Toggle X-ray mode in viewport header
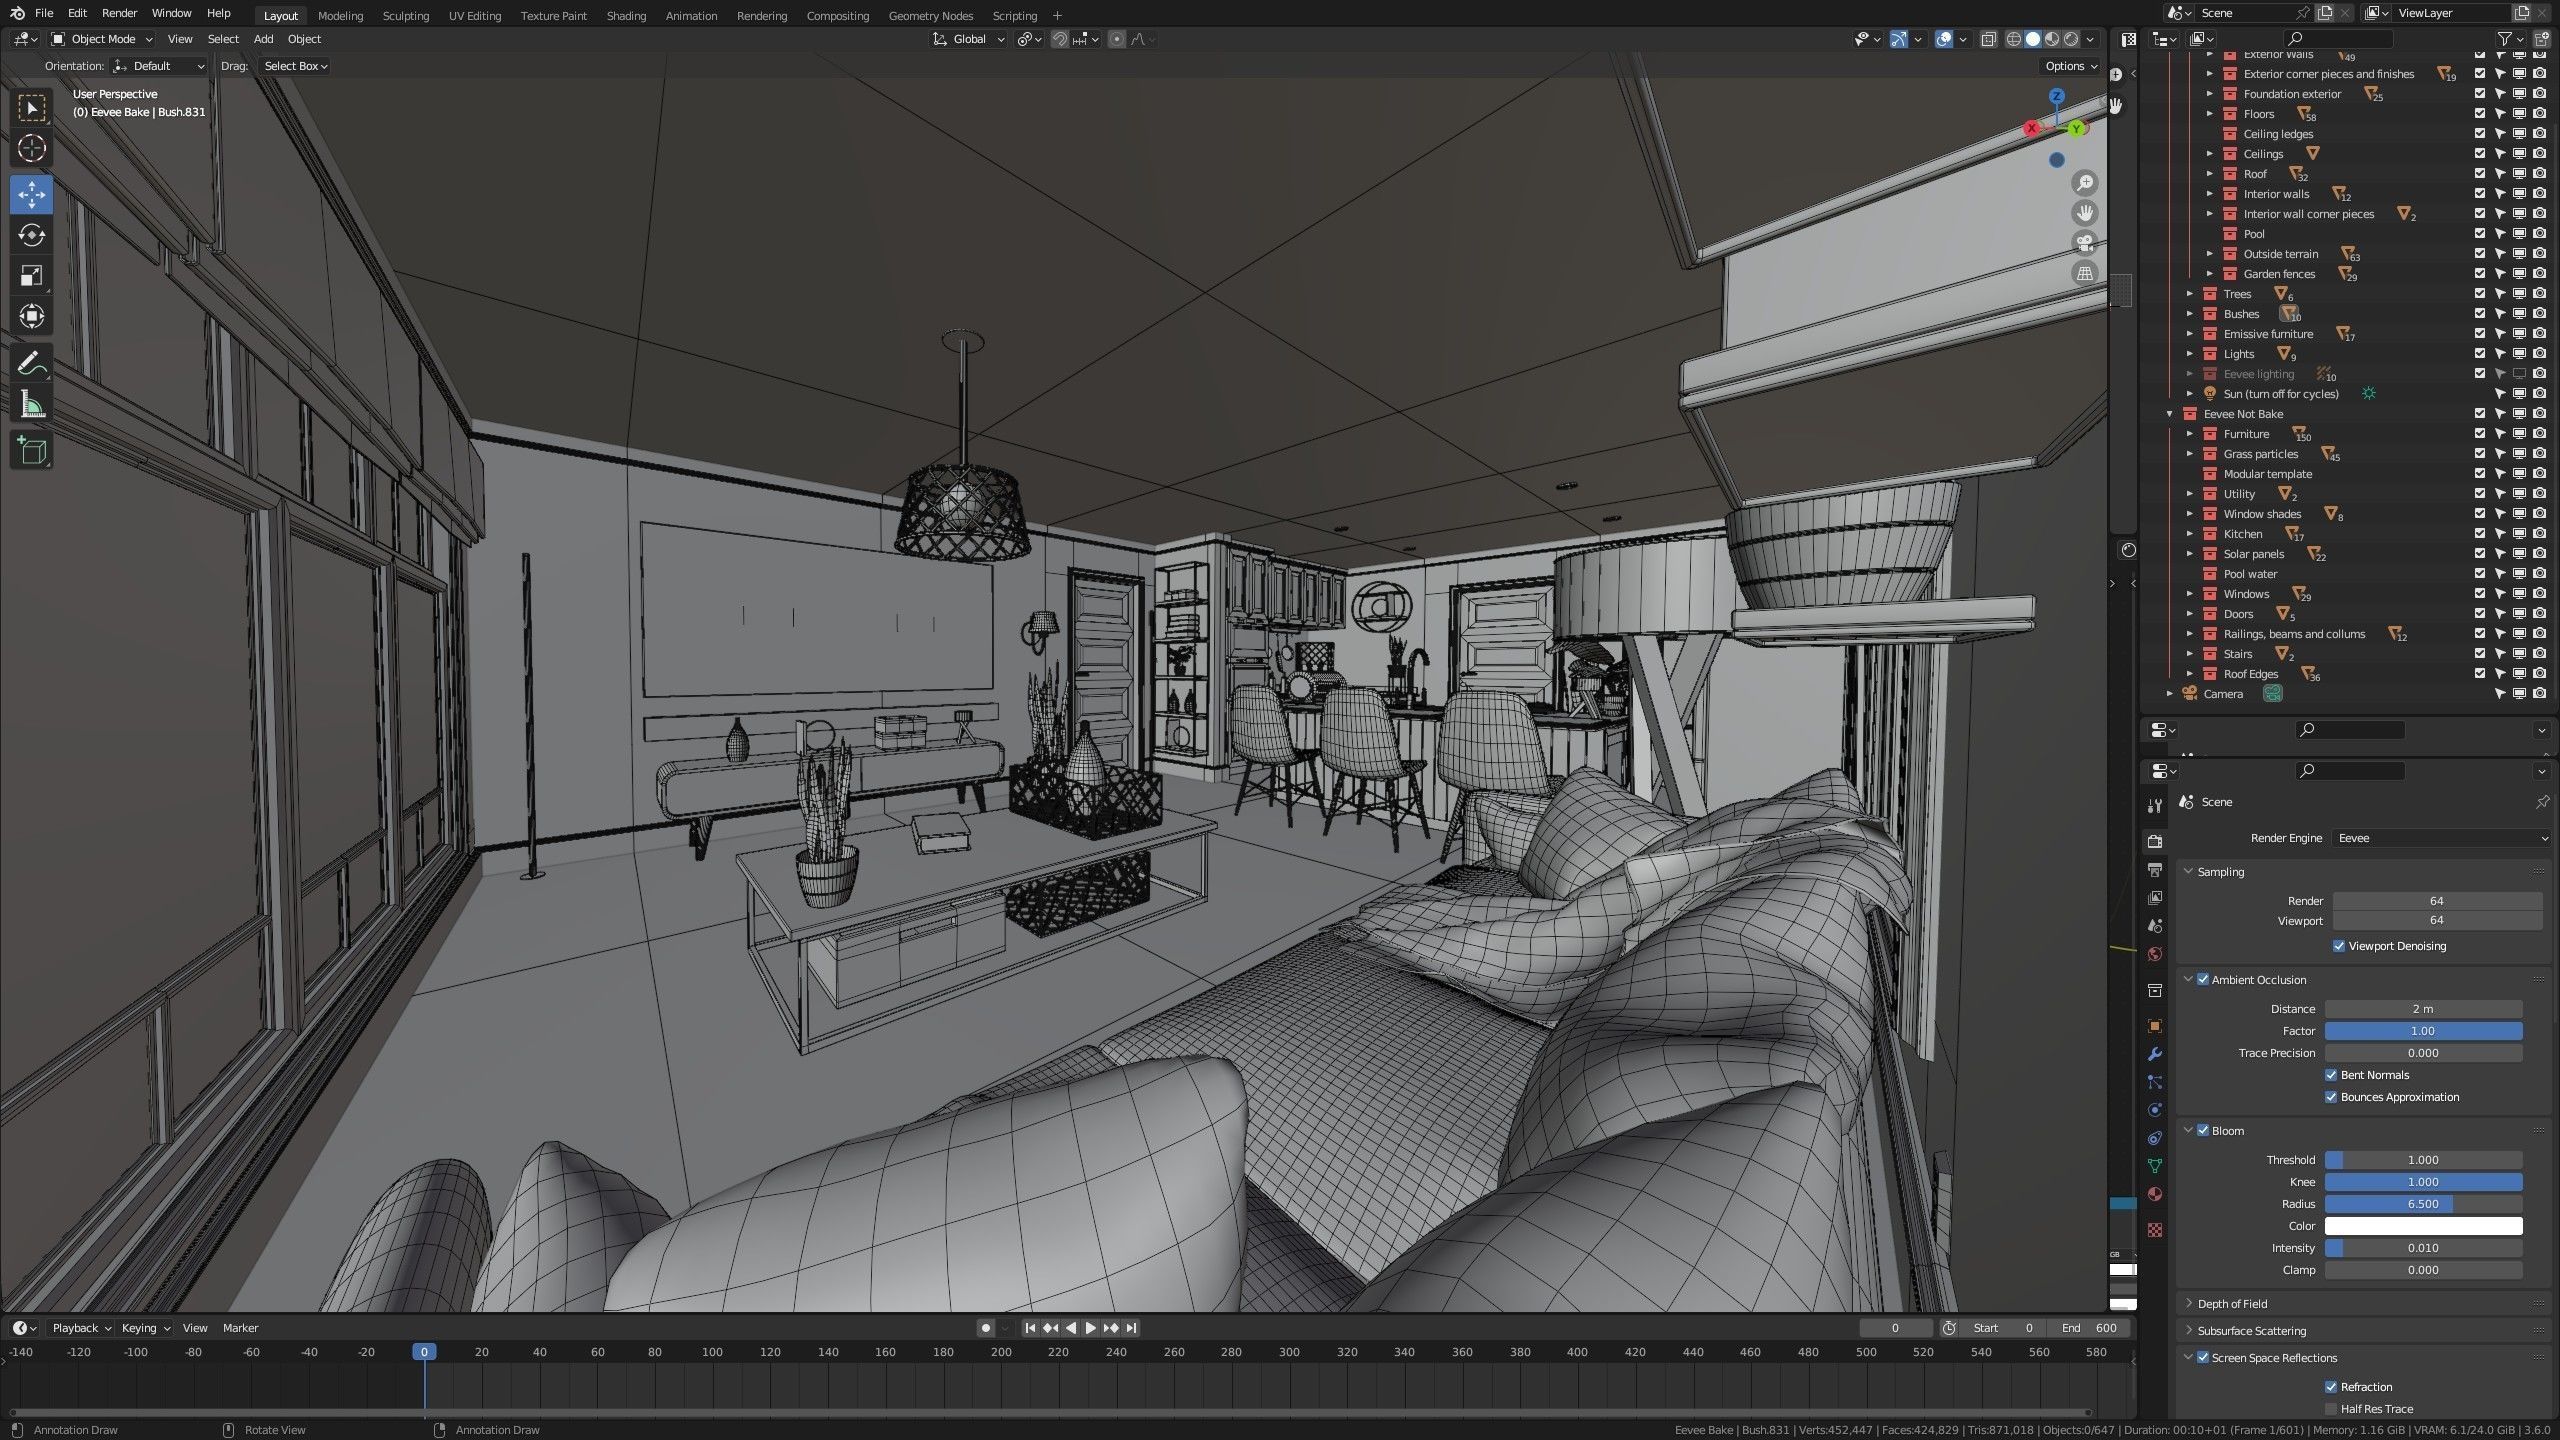 [x=1988, y=39]
